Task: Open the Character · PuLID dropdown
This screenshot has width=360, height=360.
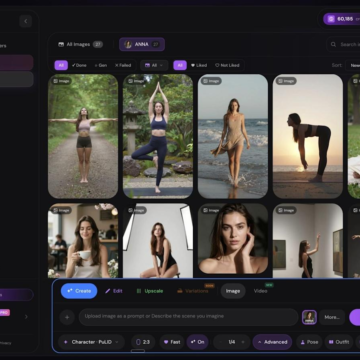Action: click(x=91, y=342)
